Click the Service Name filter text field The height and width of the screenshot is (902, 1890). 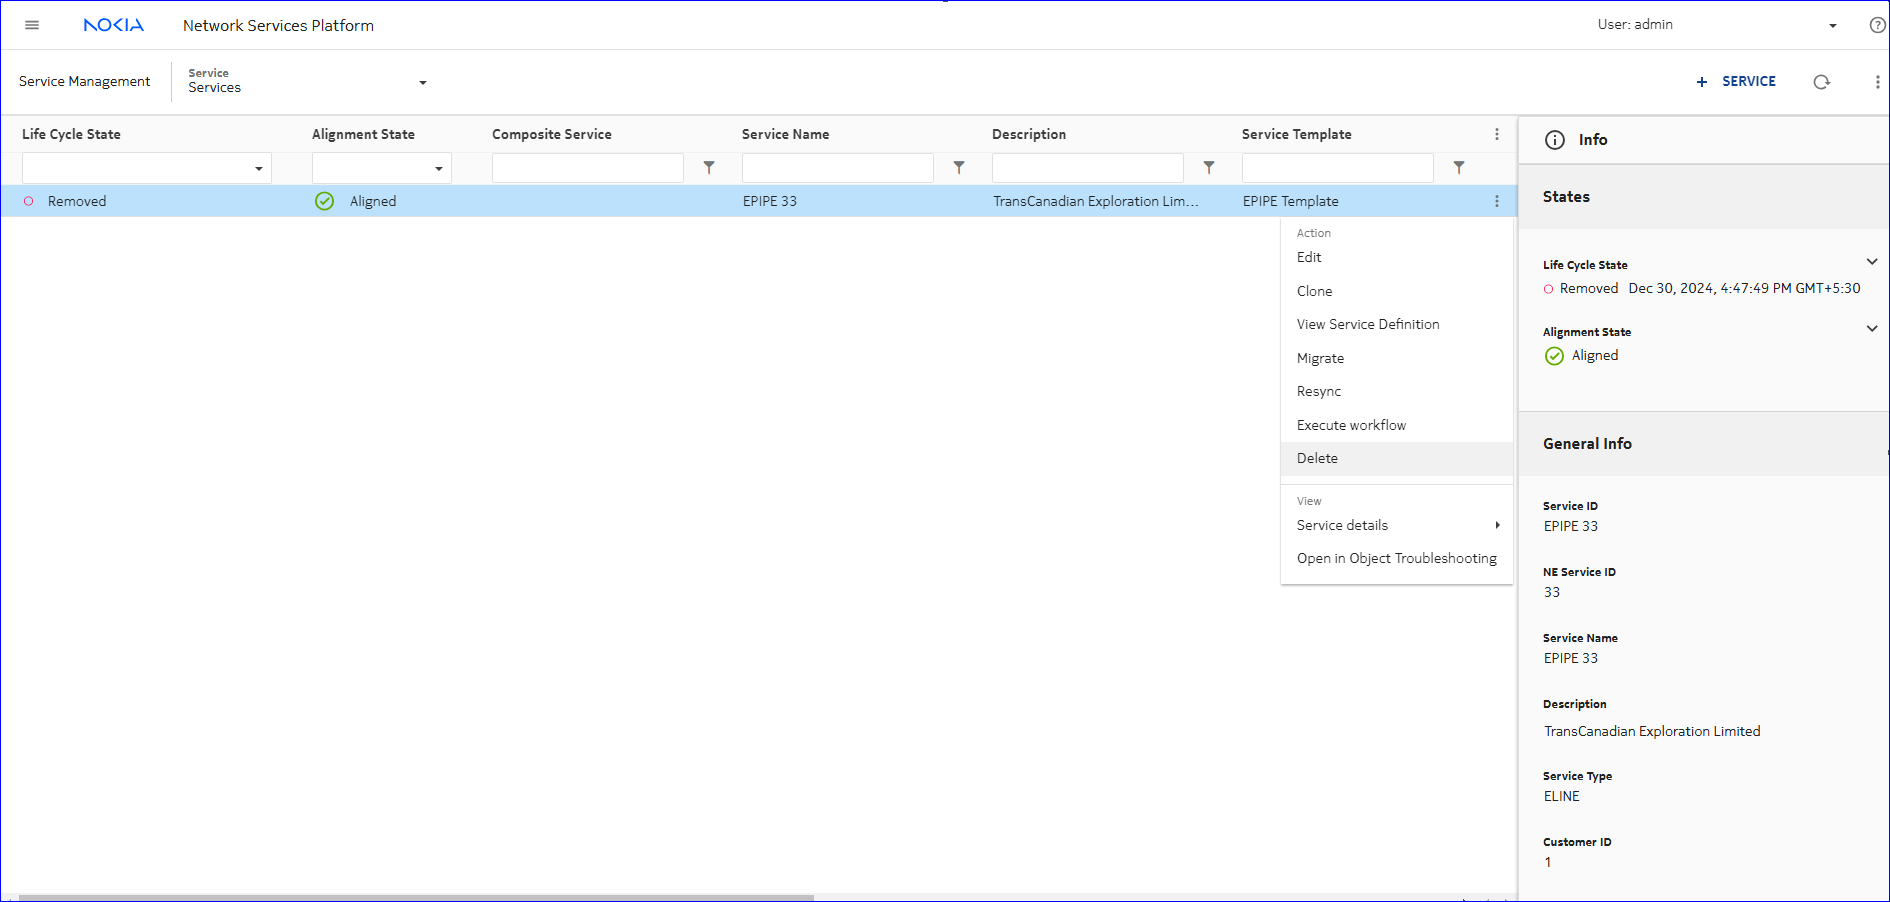coord(837,168)
